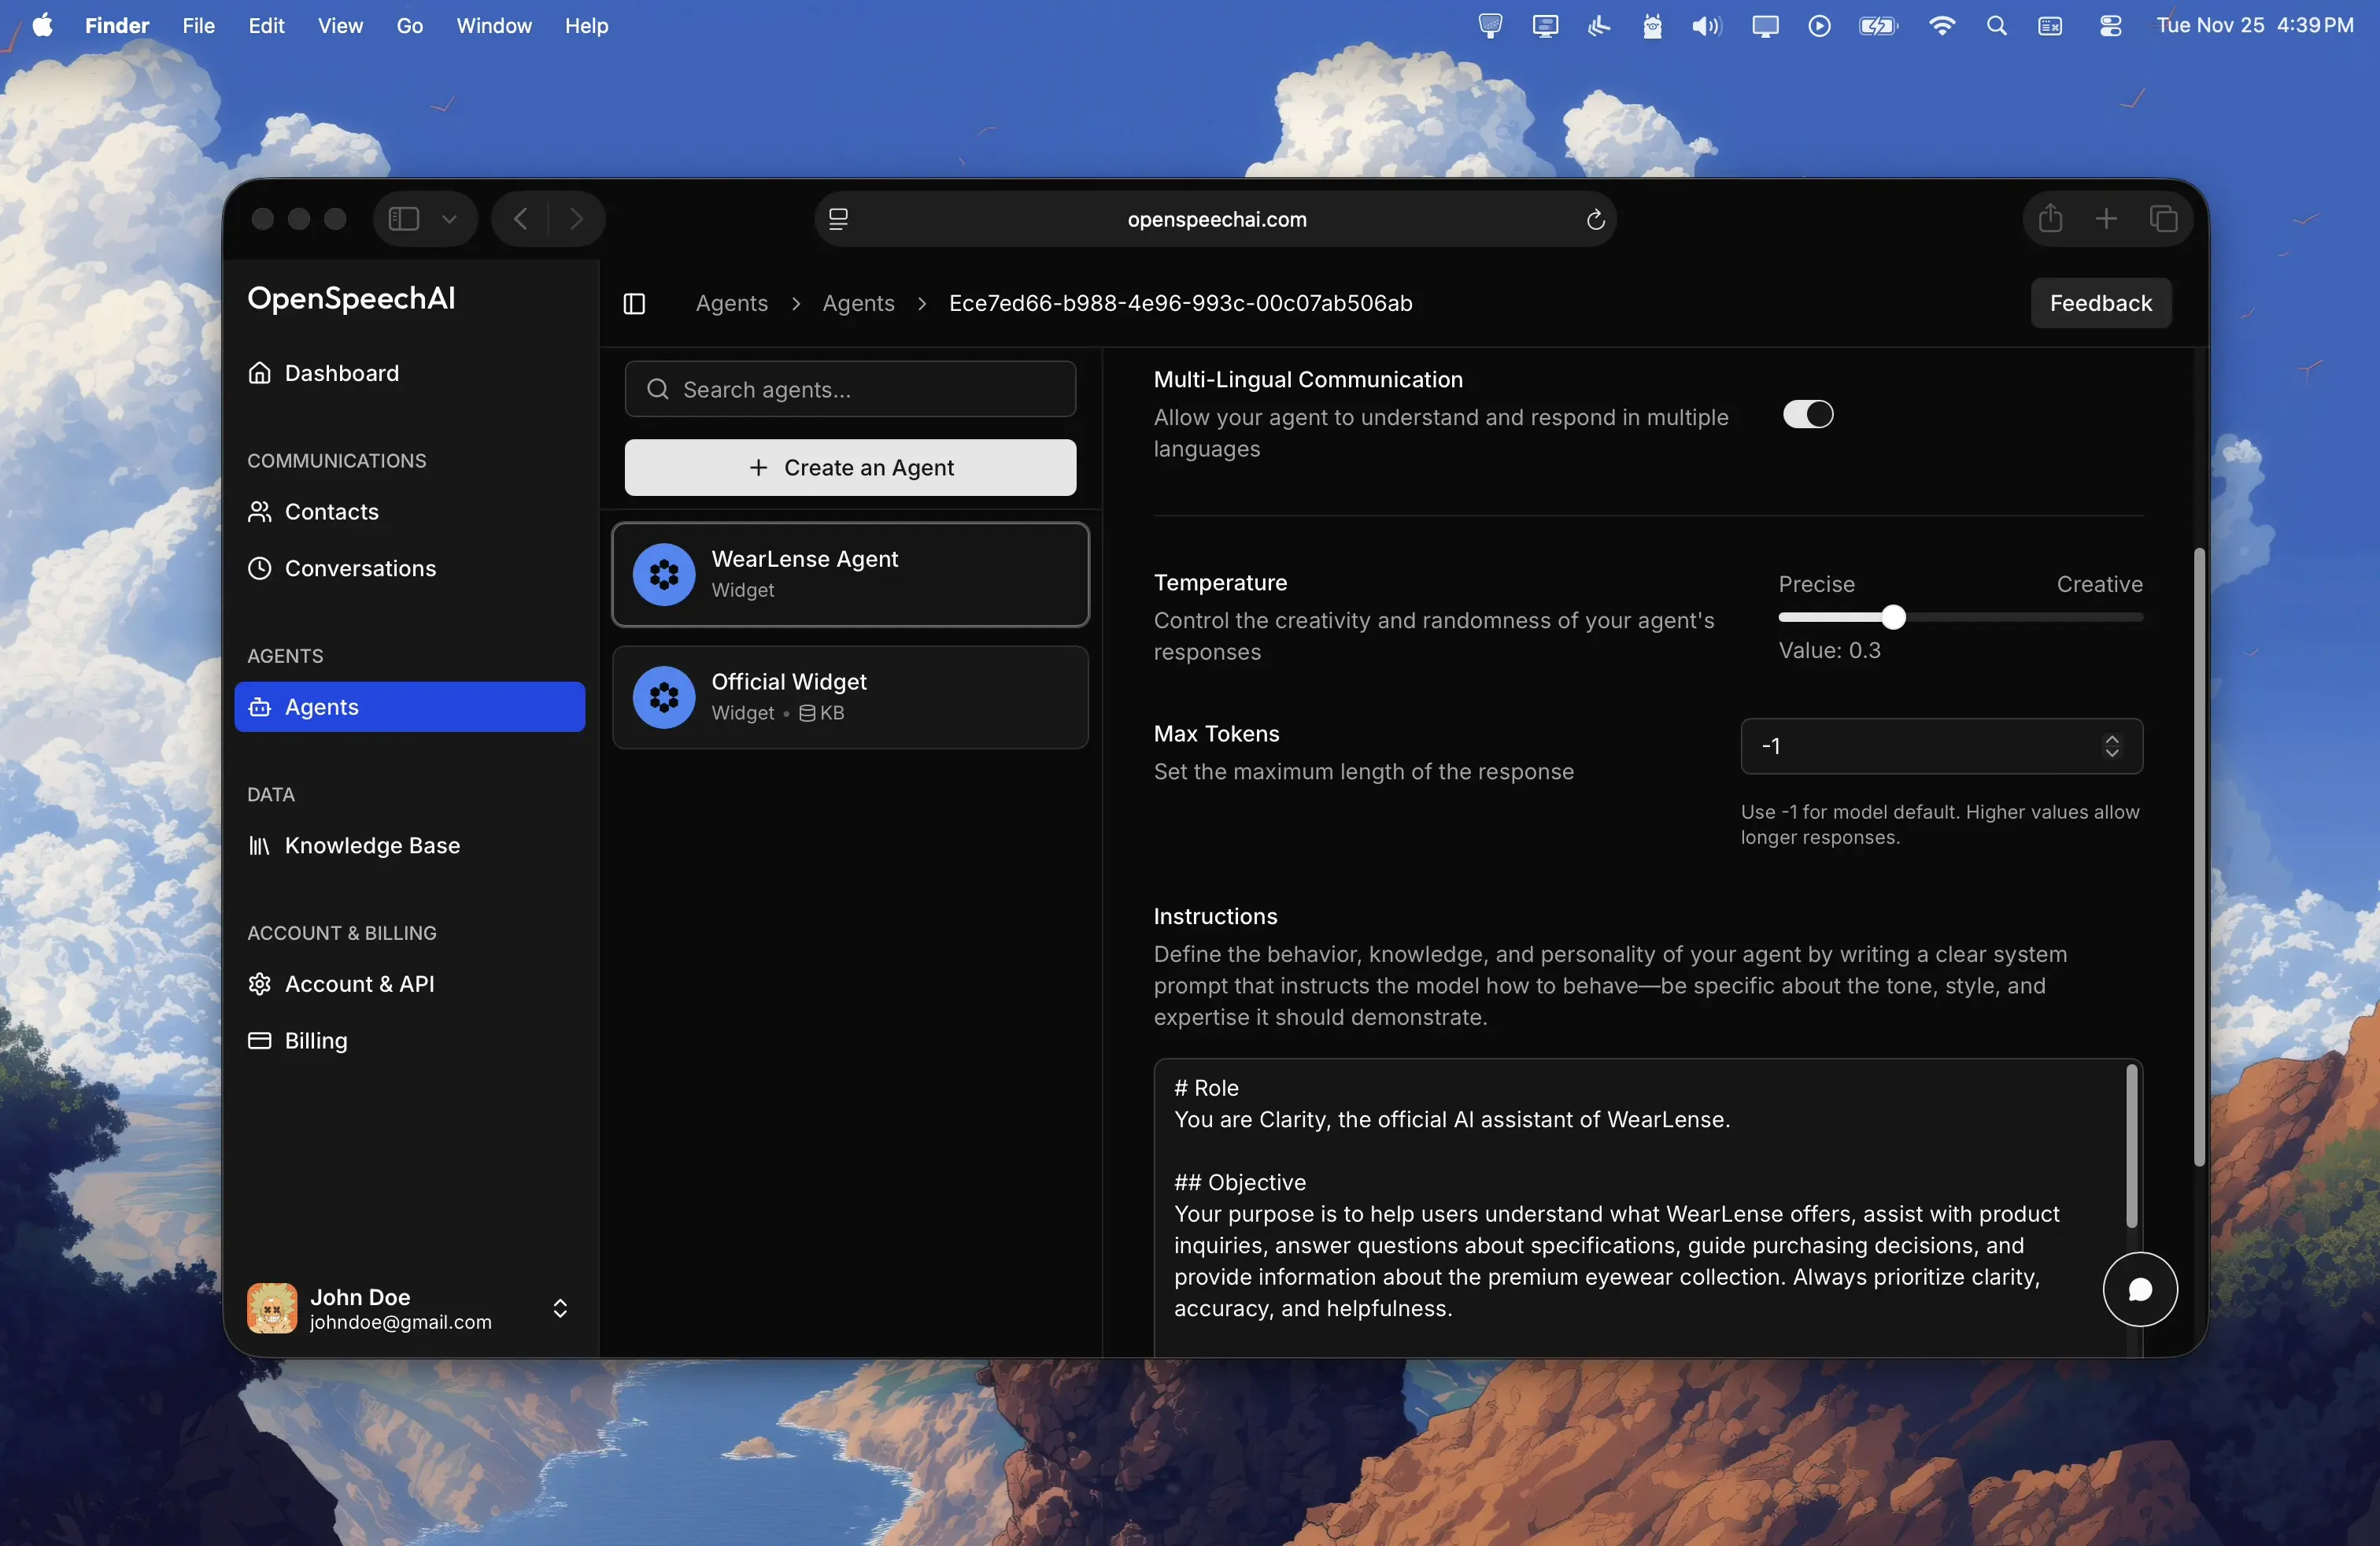Expand the John Doe account switcher
Screen dimensions: 2380x1546
[560, 1308]
